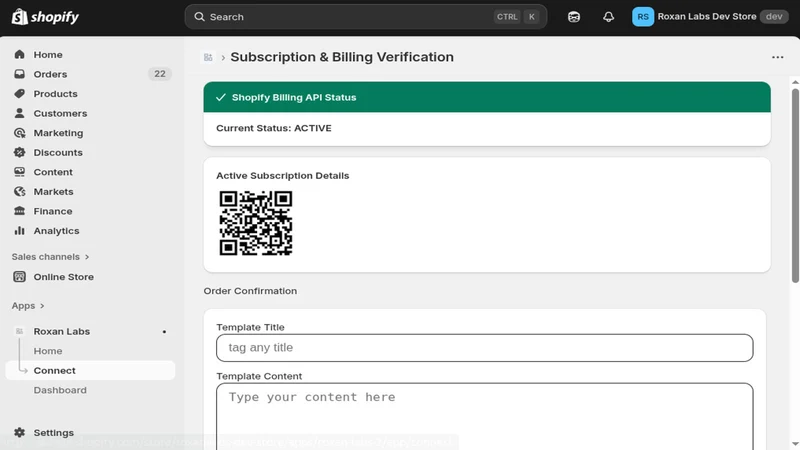Expand the Sales channels section
Viewport: 800px width, 450px height.
[x=51, y=257]
